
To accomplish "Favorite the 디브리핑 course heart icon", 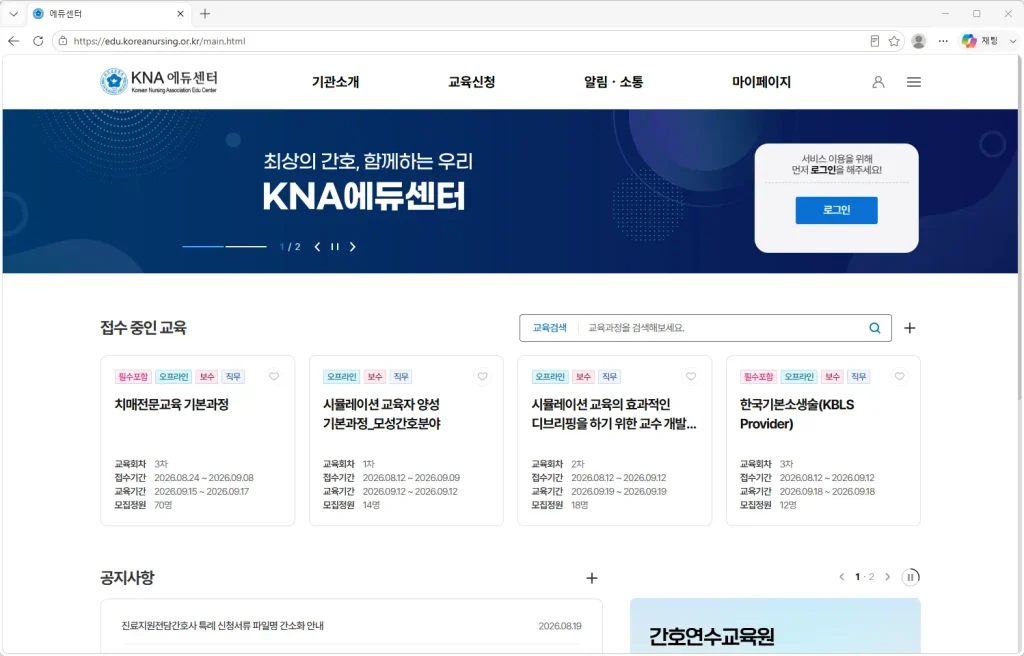I will [691, 376].
